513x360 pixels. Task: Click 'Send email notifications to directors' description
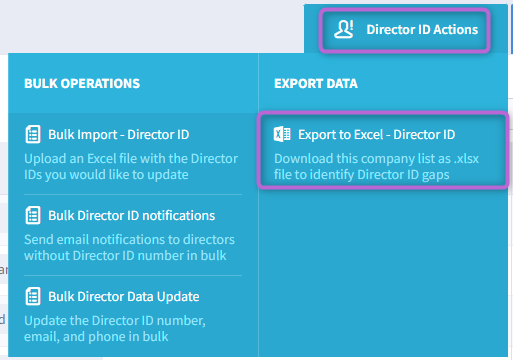(129, 240)
